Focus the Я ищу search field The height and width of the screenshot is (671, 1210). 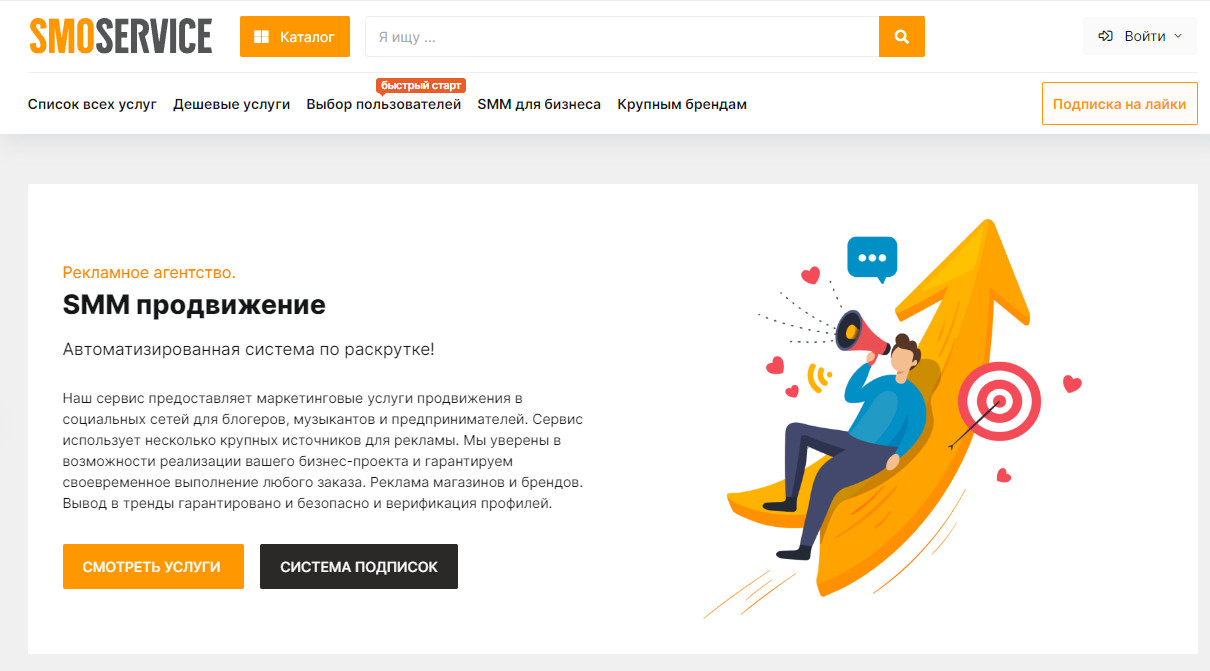pyautogui.click(x=622, y=37)
